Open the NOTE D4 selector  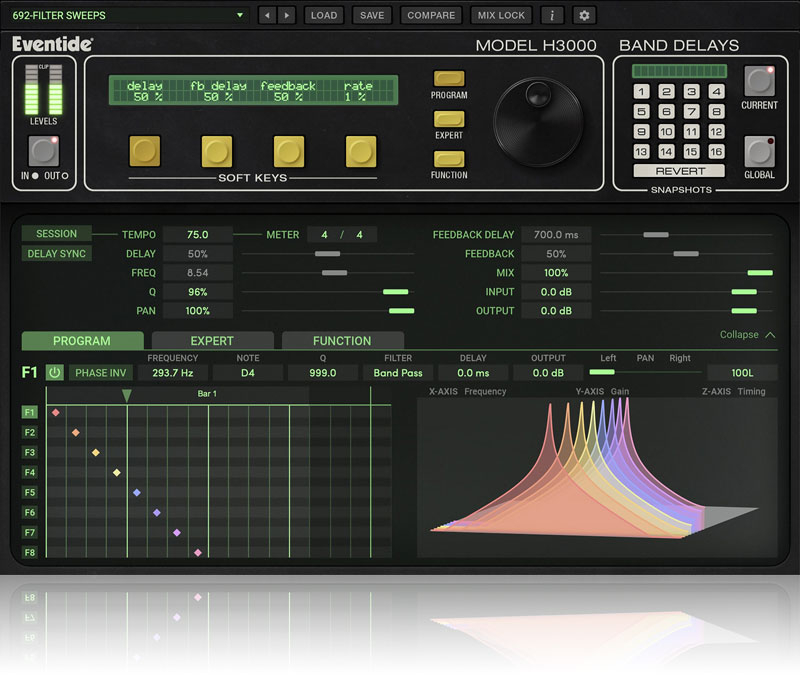pyautogui.click(x=247, y=373)
